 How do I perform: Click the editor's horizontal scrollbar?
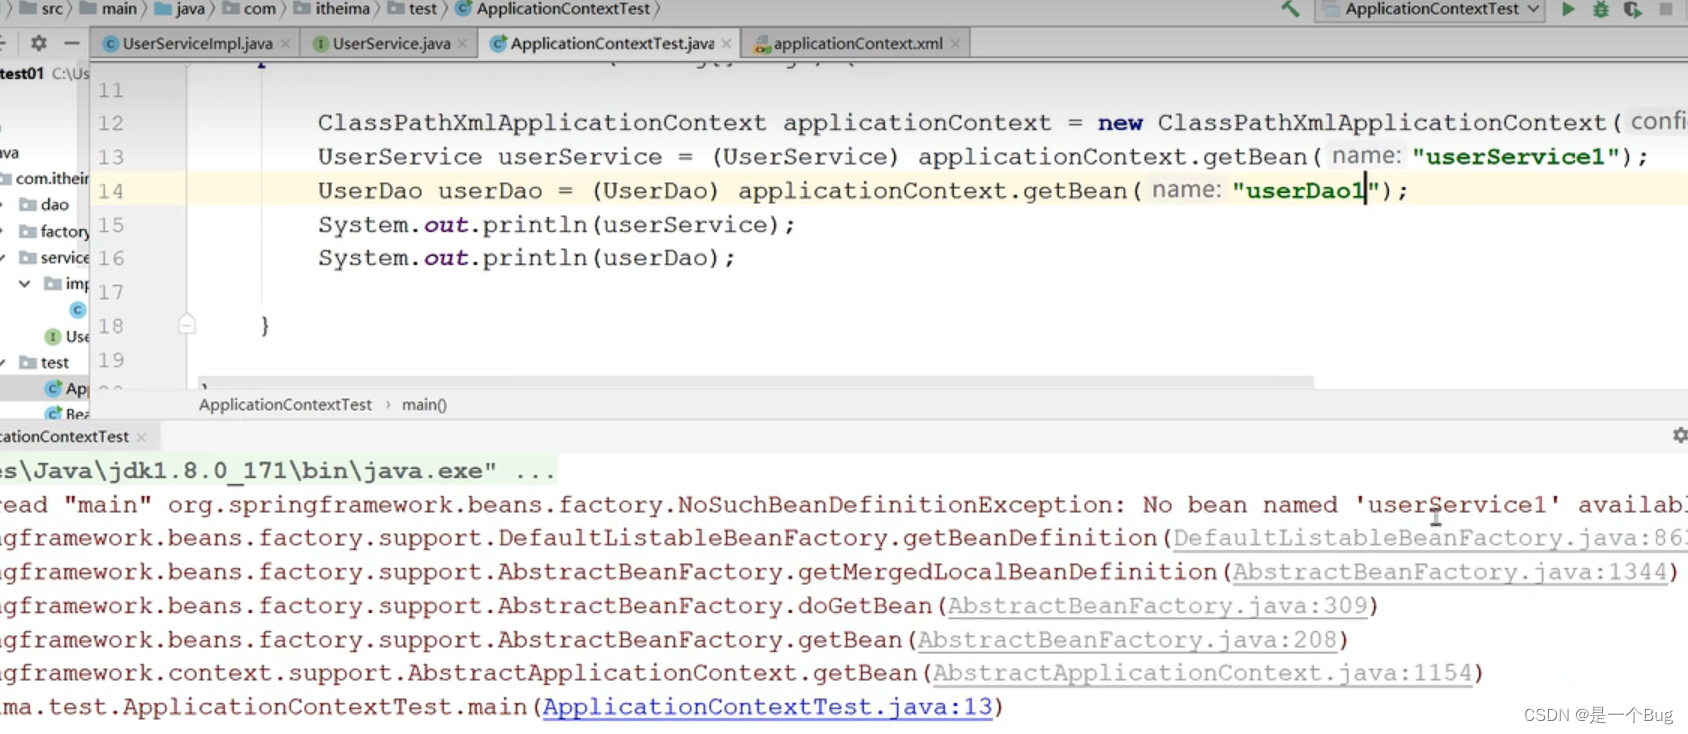(756, 382)
